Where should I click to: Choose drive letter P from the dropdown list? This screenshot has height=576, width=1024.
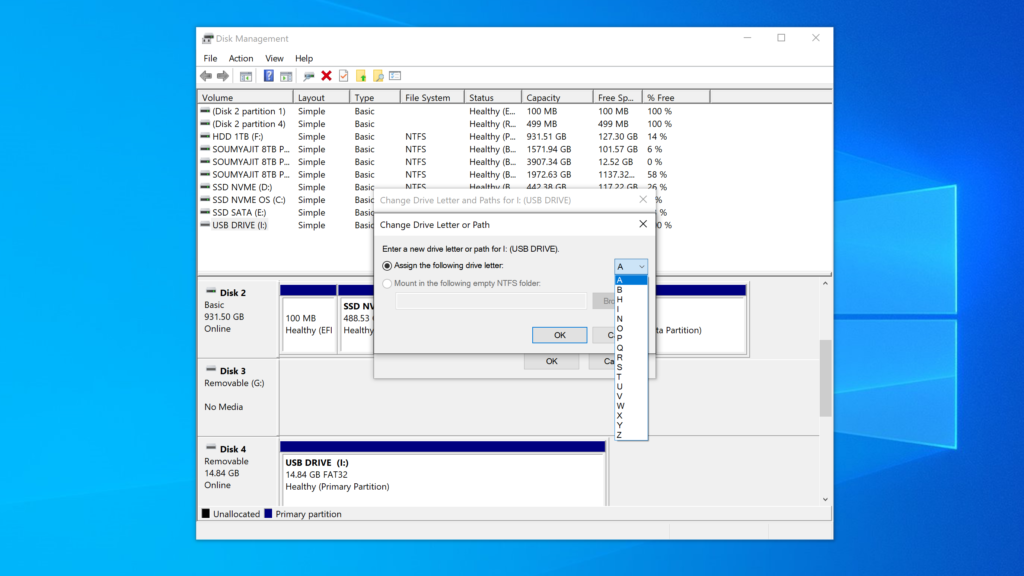[x=631, y=338]
